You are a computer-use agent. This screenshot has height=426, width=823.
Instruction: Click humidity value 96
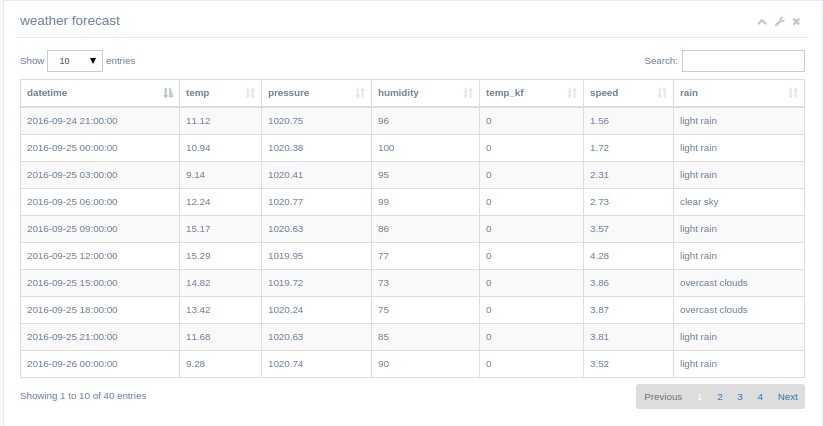(383, 121)
